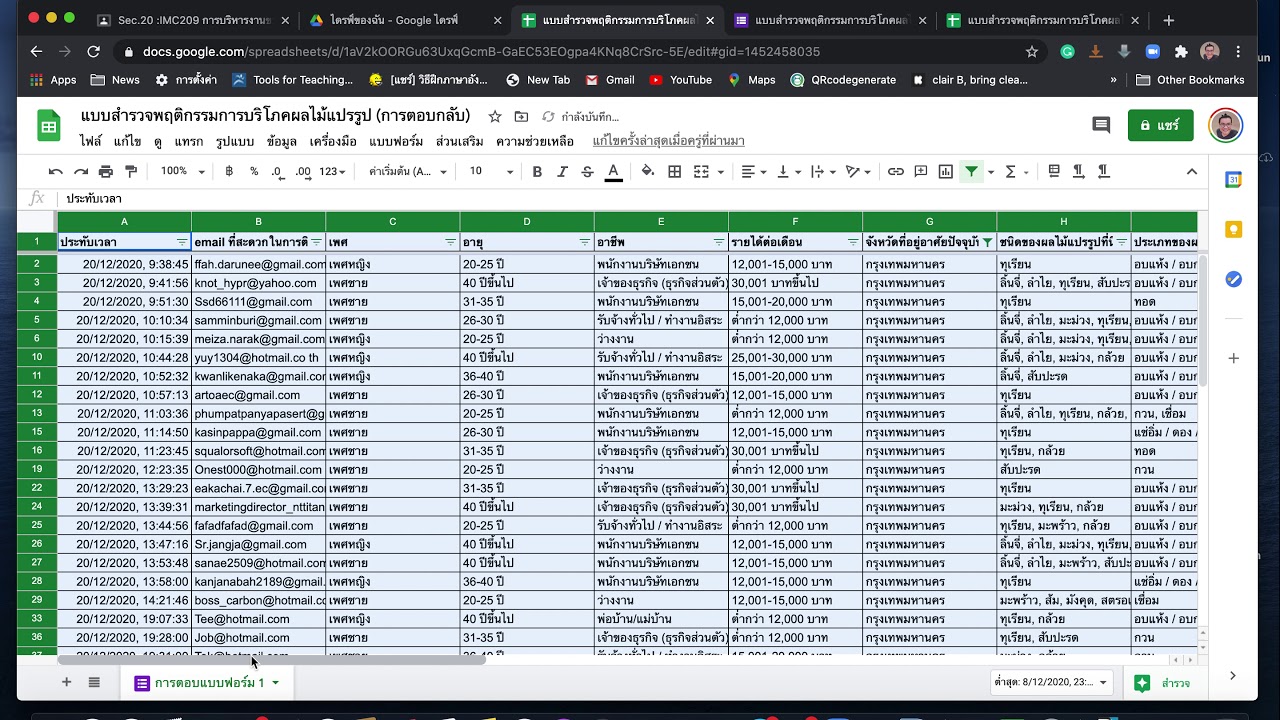Image resolution: width=1280 pixels, height=720 pixels.
Task: Open the text rotation dropdown
Action: point(858,172)
